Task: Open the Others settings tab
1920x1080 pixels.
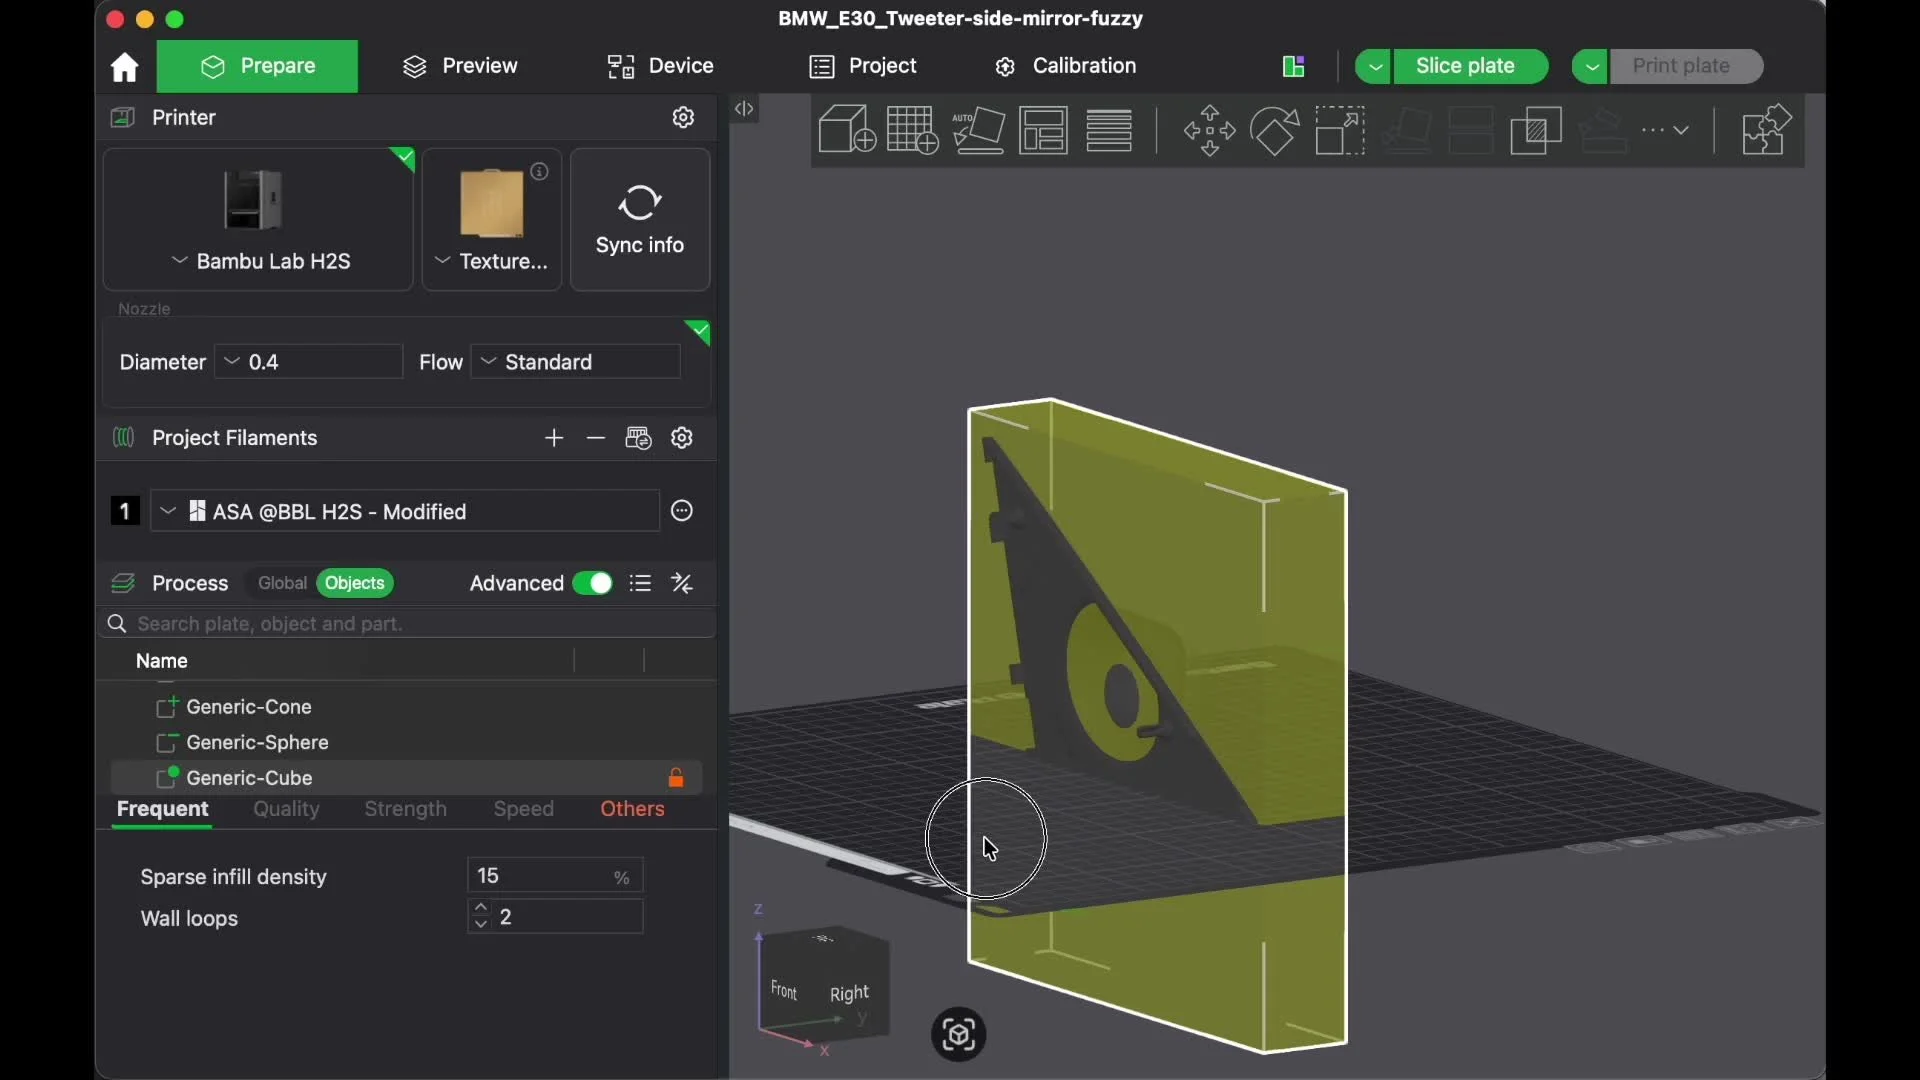Action: tap(633, 809)
